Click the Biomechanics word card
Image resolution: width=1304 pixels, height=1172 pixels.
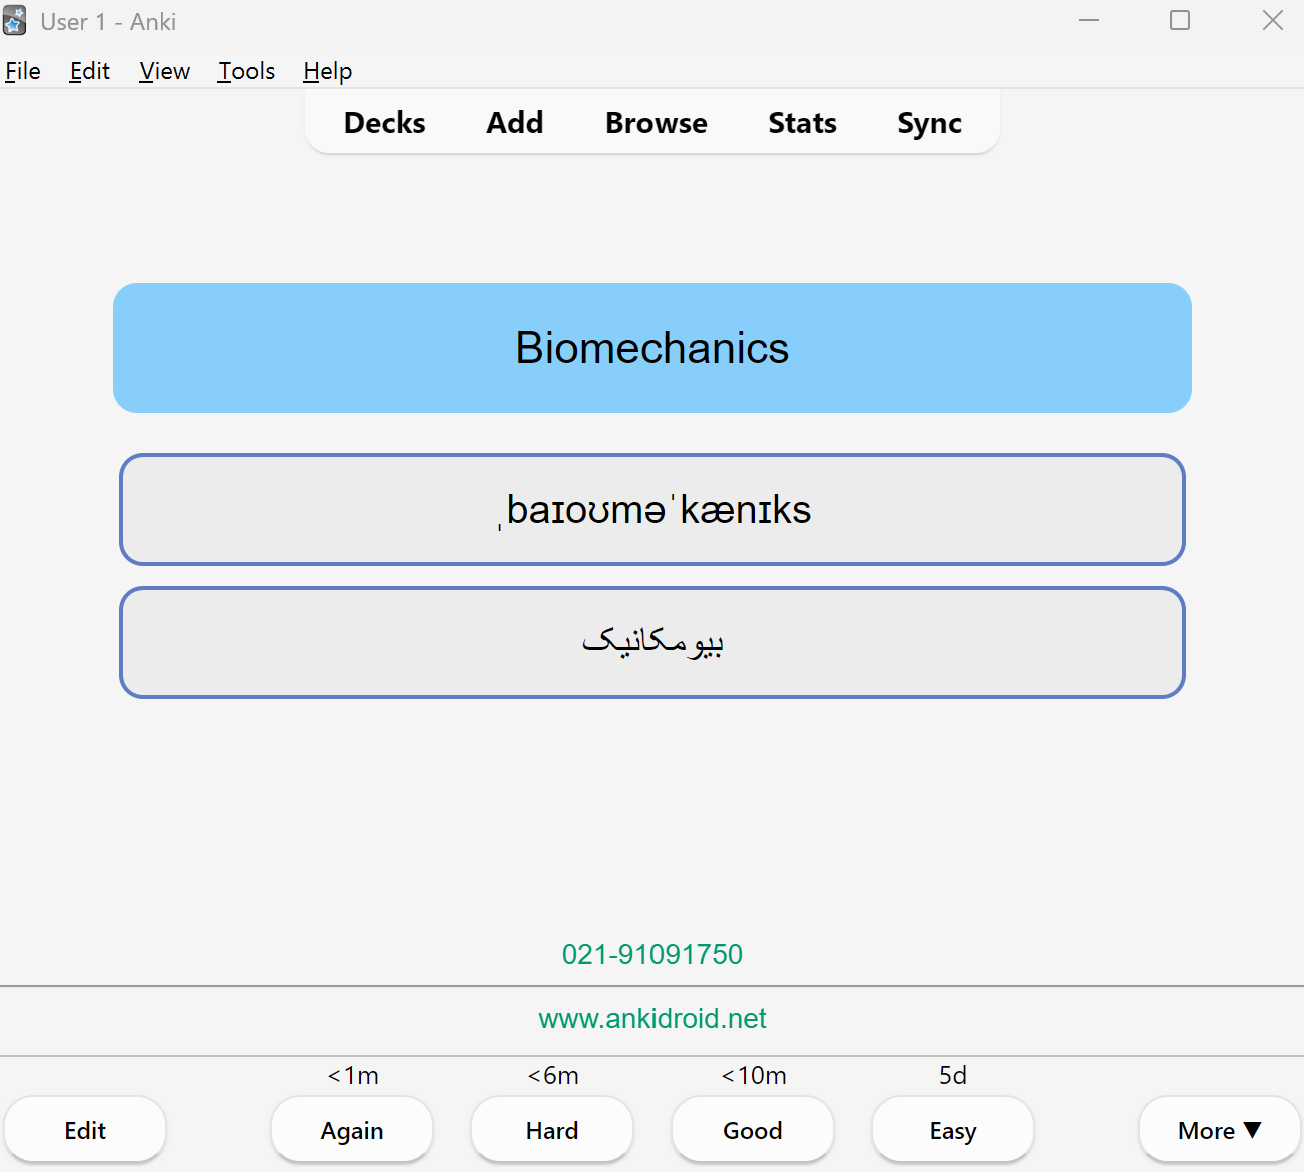point(652,348)
